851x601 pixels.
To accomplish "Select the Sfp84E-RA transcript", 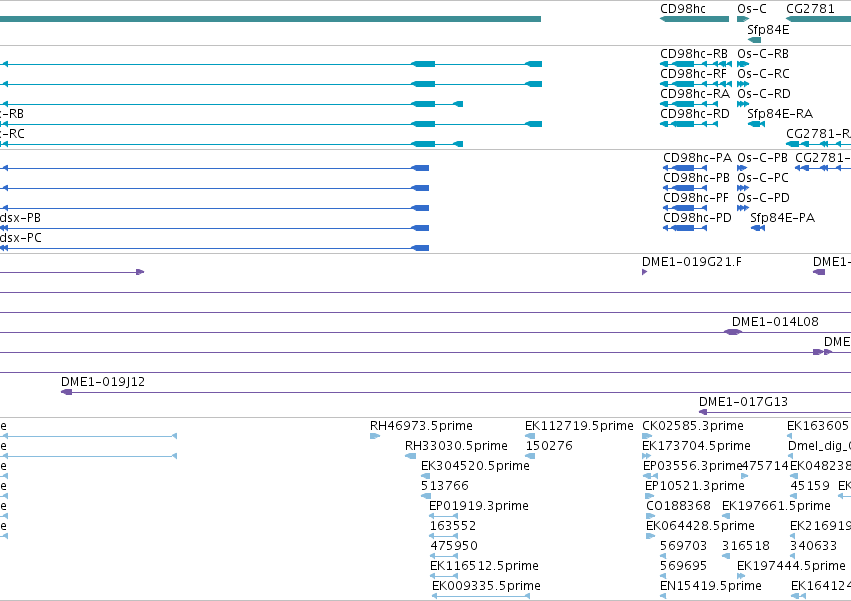I will click(x=756, y=124).
